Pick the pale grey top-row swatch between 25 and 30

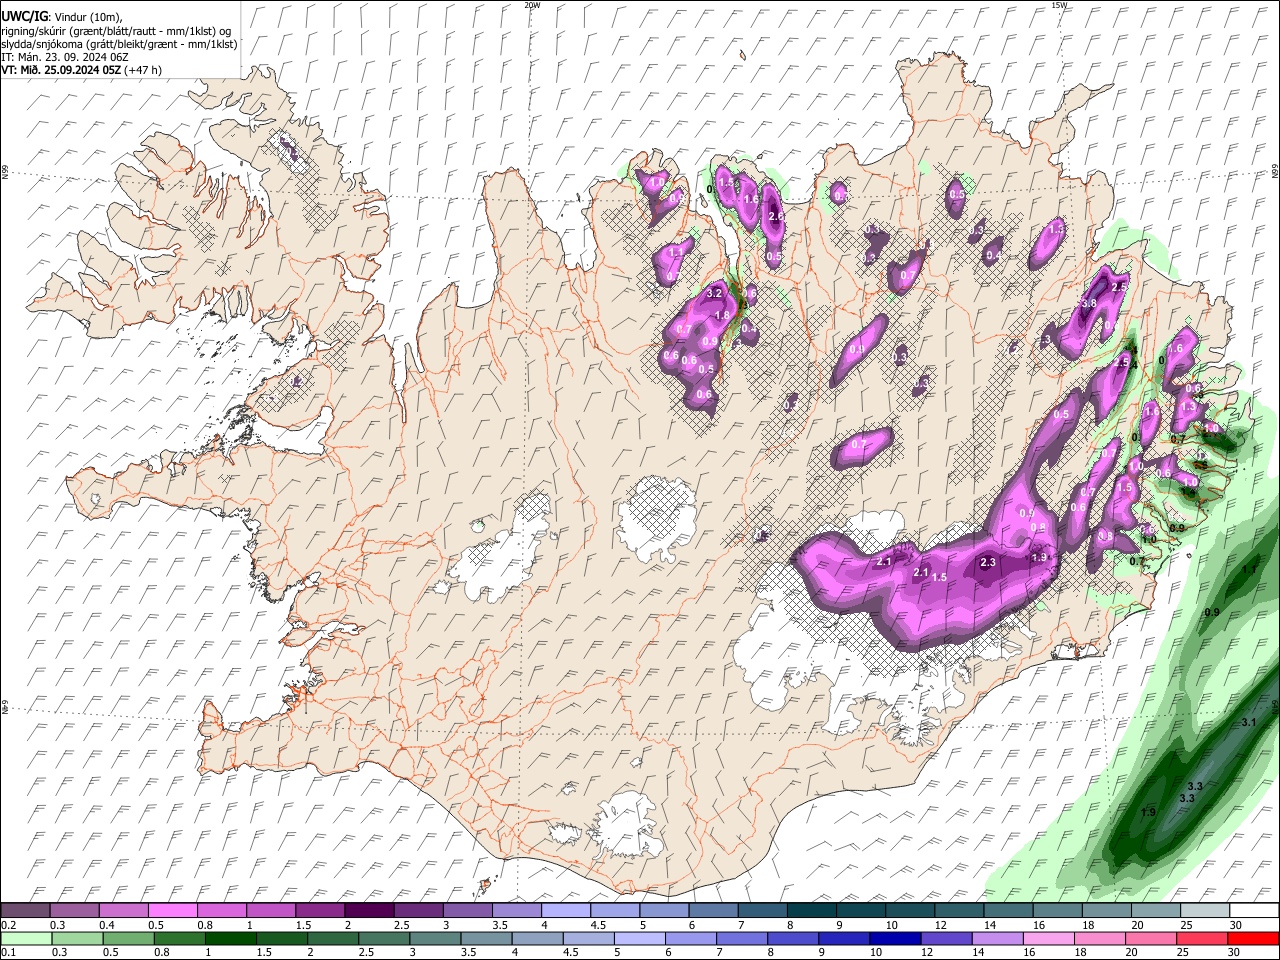[x=1206, y=910]
